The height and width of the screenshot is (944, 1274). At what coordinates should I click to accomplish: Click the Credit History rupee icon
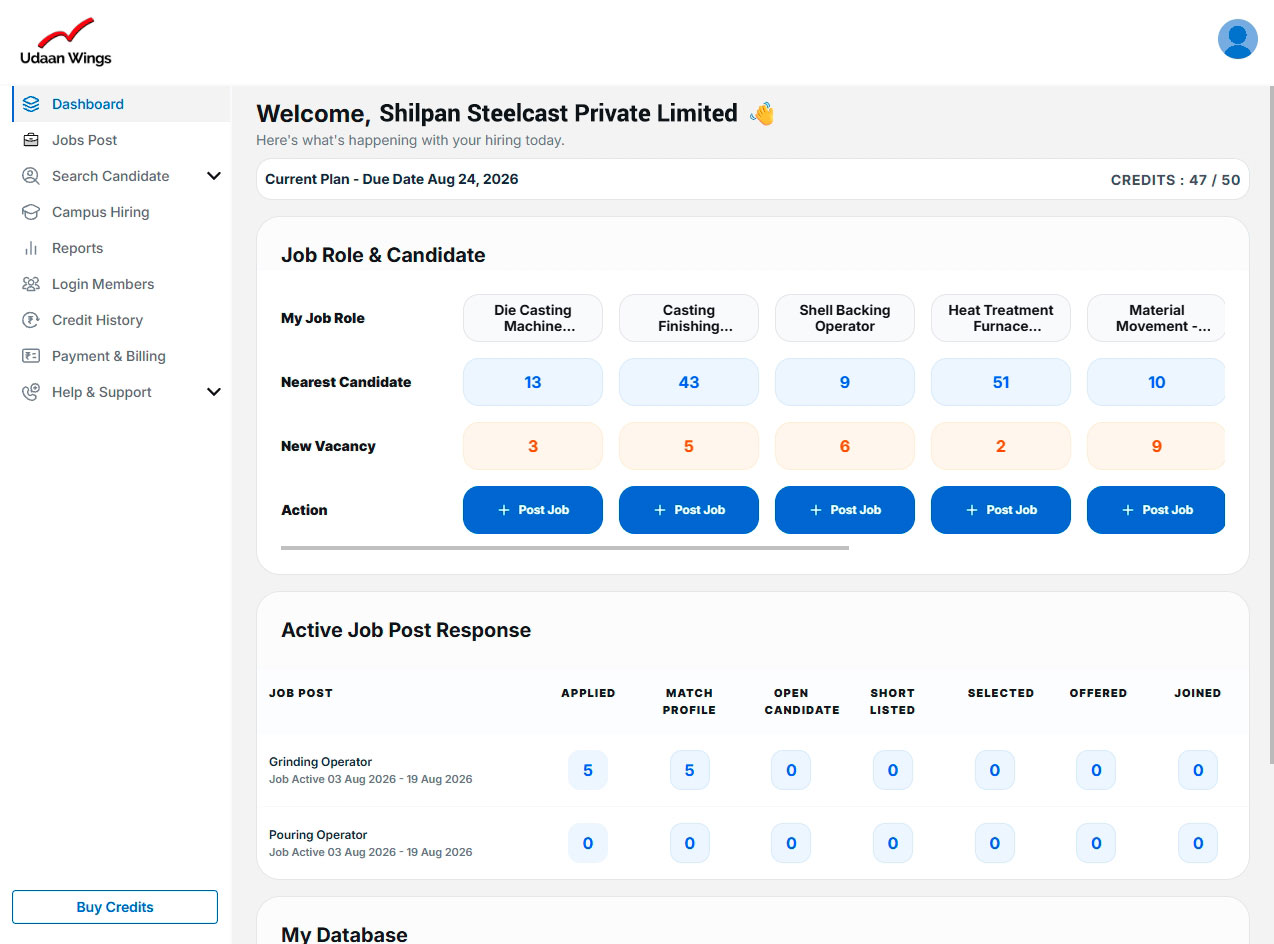(x=31, y=320)
